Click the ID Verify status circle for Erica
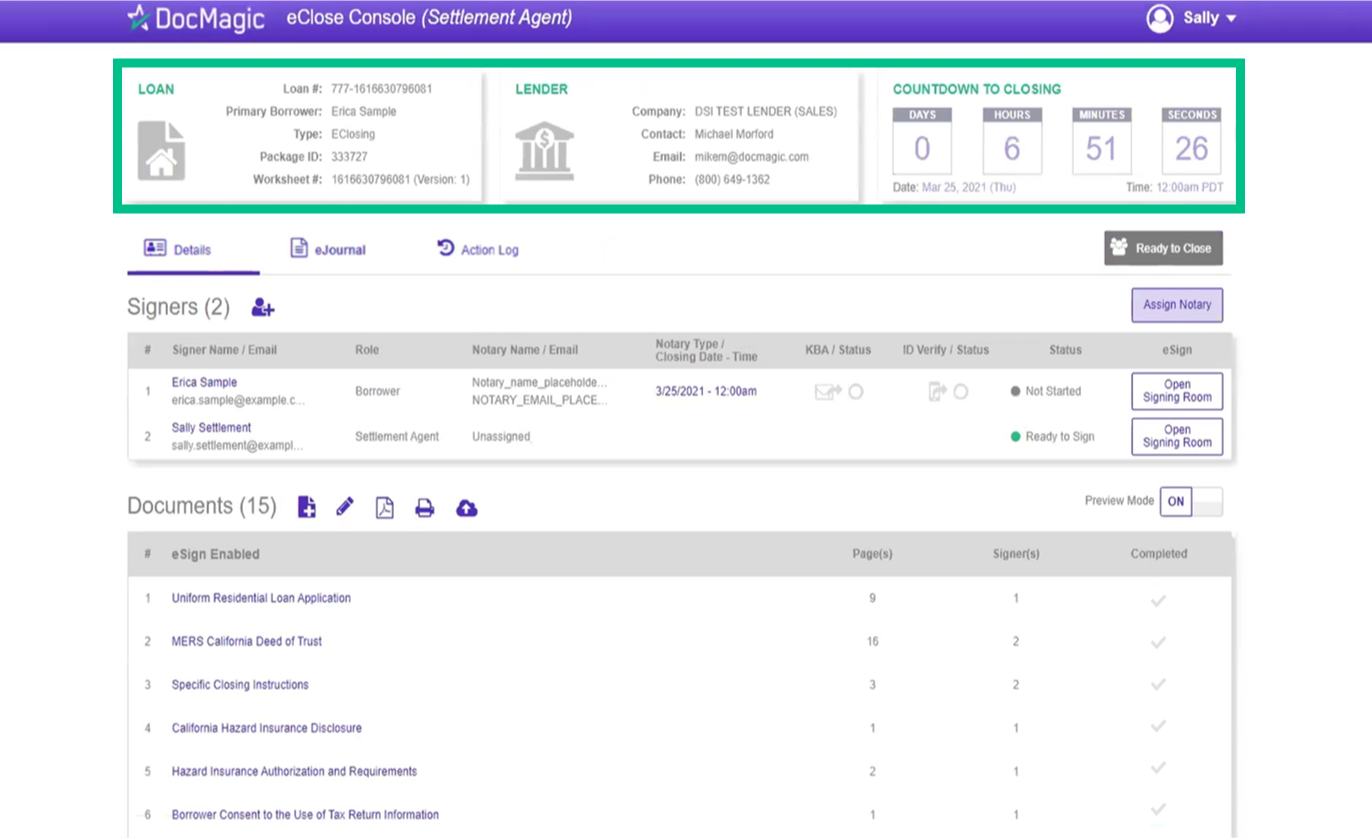 pos(960,392)
